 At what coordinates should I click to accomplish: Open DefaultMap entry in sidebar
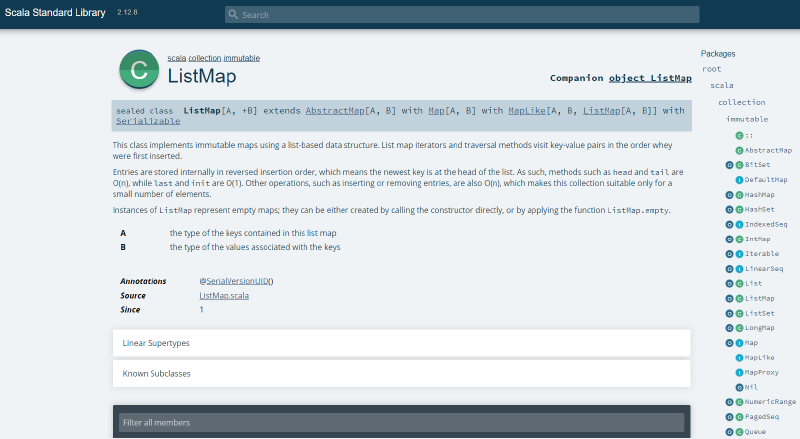(x=766, y=180)
